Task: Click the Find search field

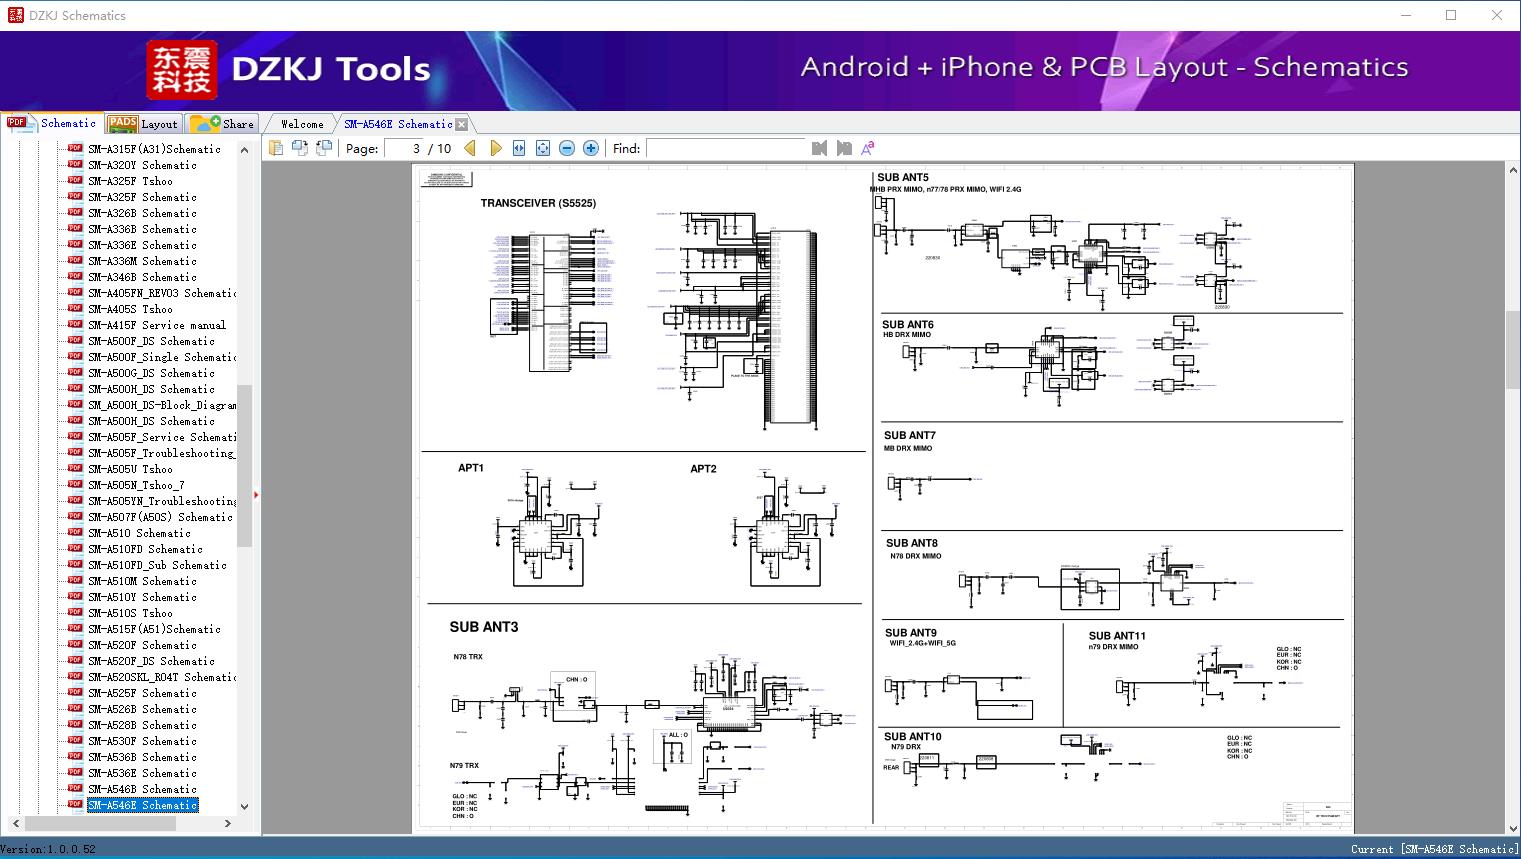Action: 725,148
